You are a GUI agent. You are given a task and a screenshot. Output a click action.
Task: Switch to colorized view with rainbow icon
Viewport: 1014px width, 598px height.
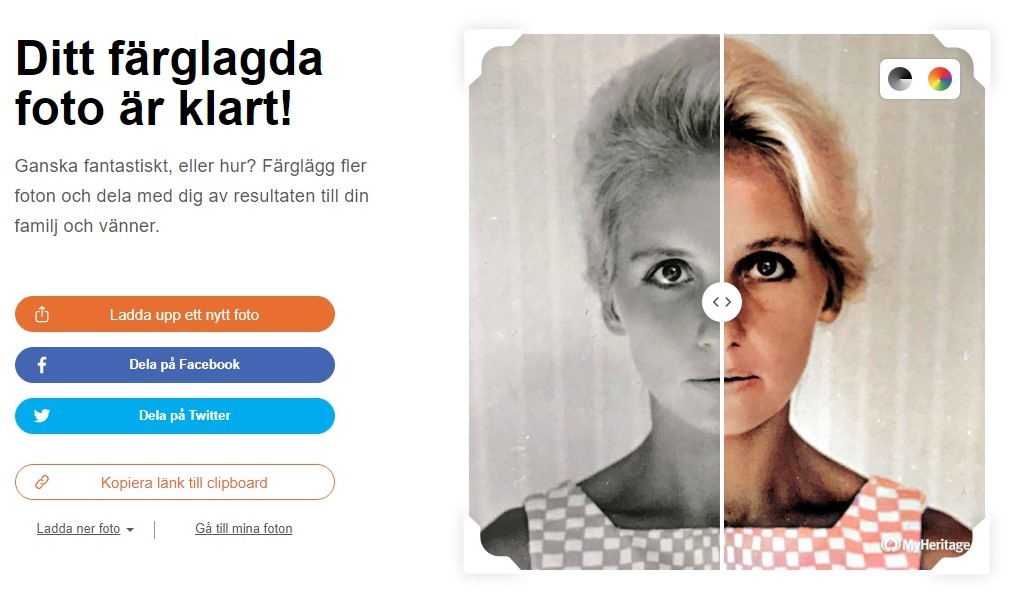click(x=940, y=79)
